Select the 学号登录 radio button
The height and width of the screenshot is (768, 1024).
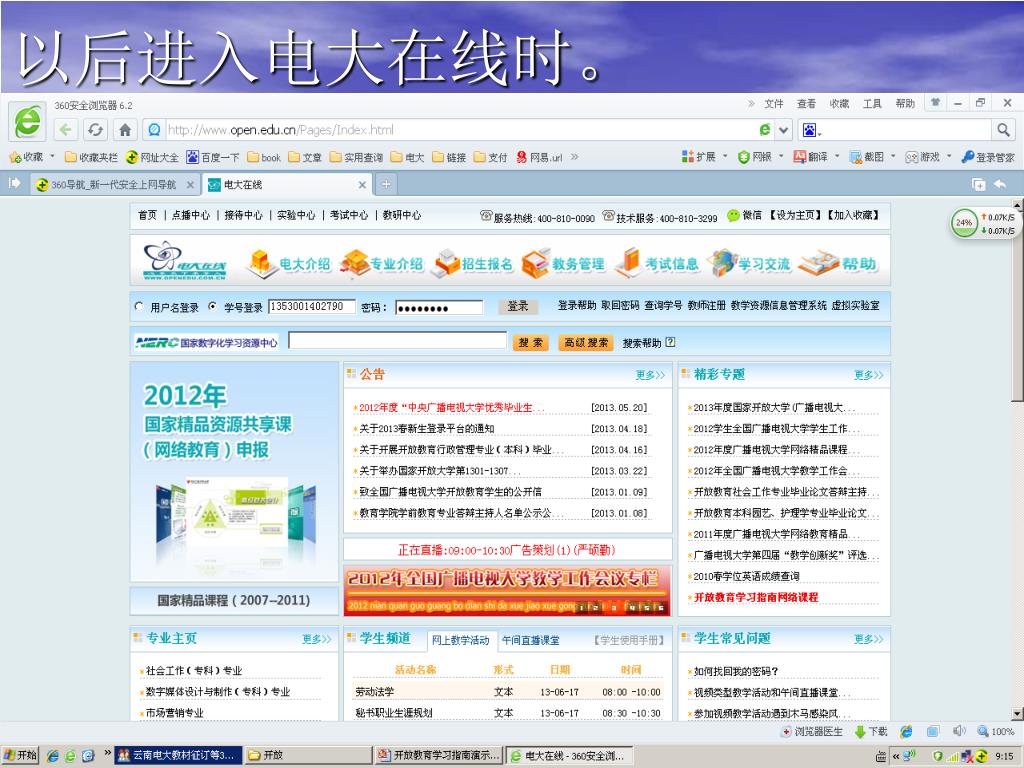[212, 306]
